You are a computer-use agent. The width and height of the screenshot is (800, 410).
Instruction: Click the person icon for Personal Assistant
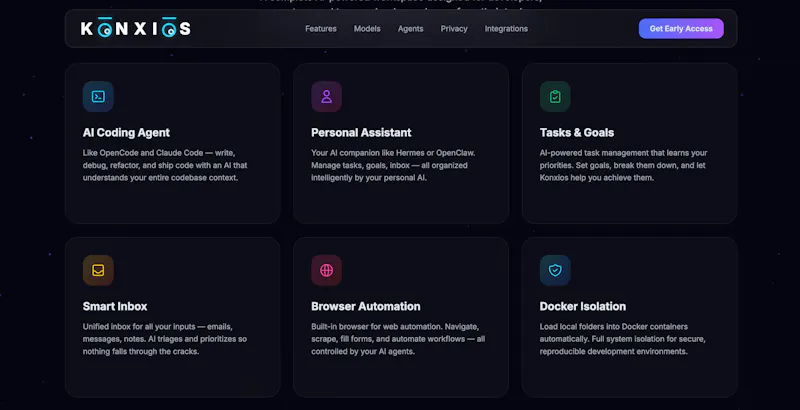click(327, 96)
